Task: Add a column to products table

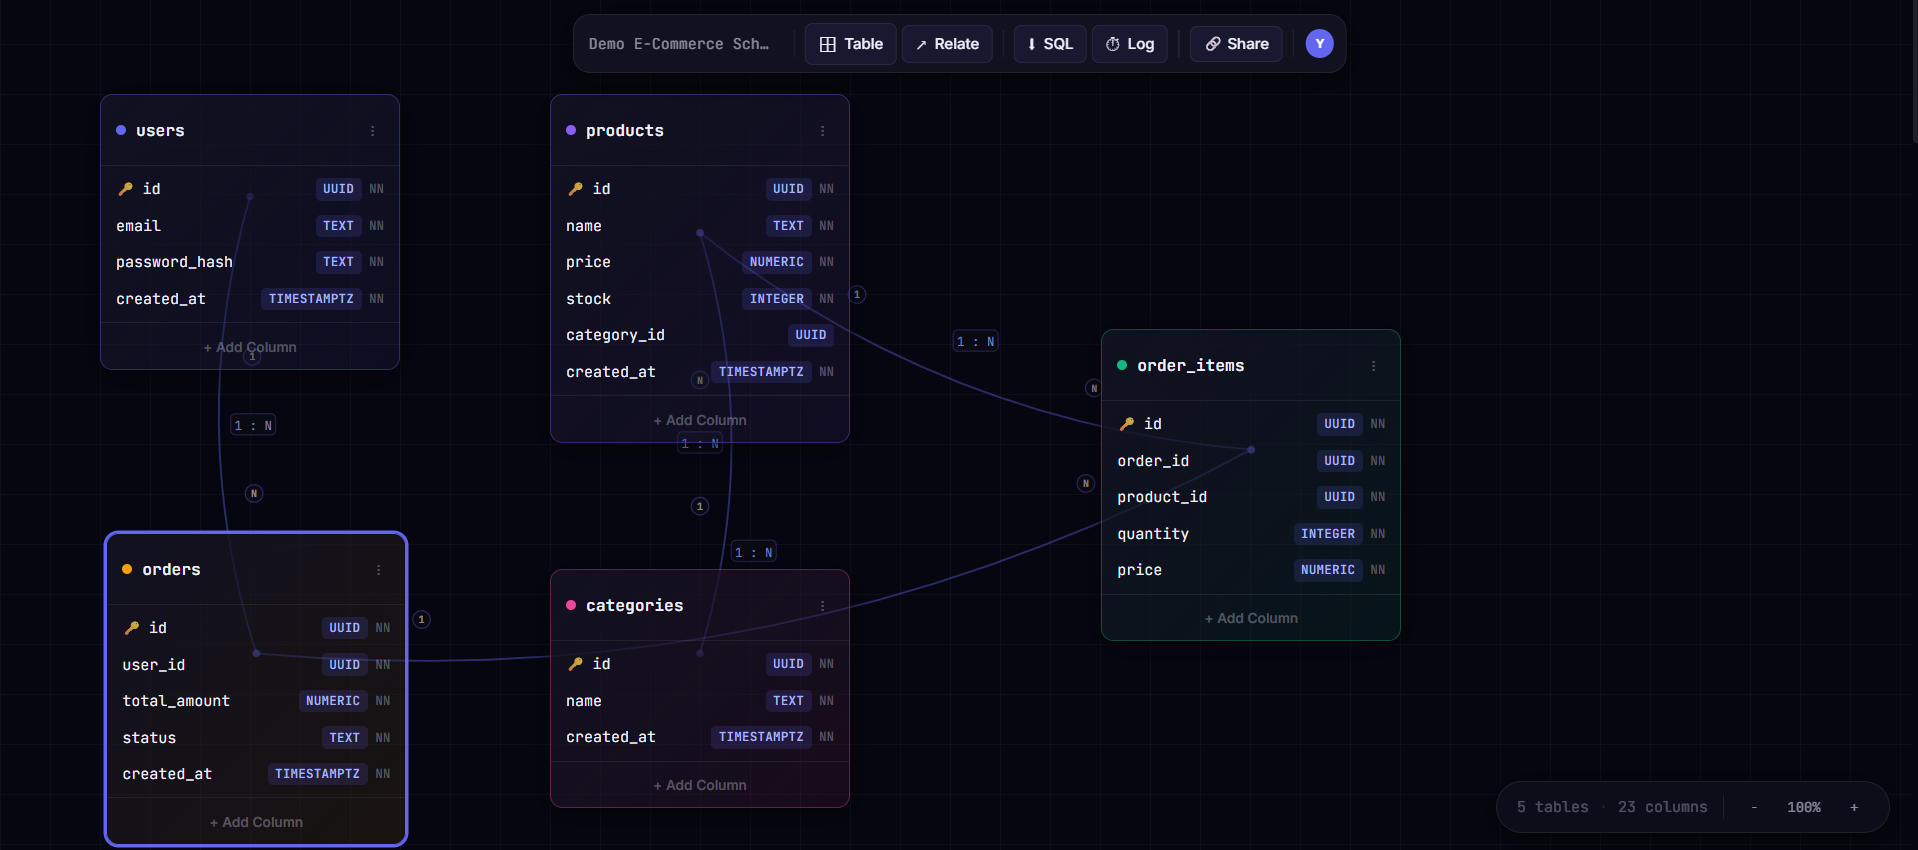Action: (x=700, y=420)
